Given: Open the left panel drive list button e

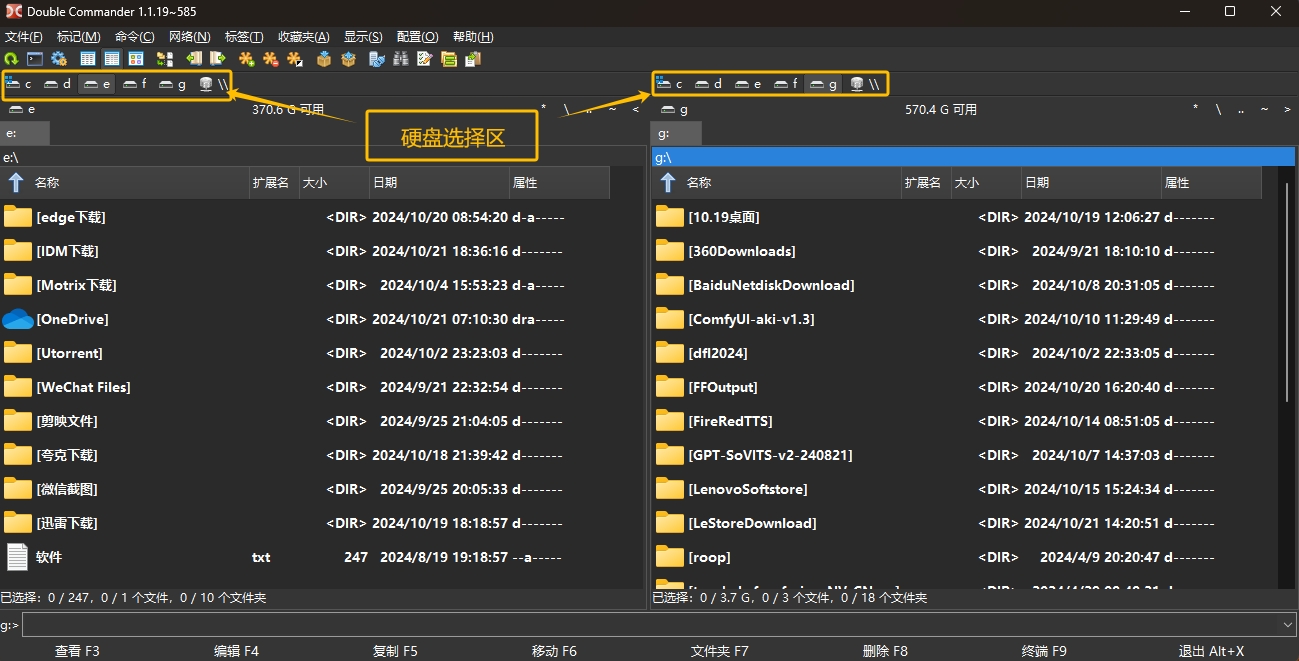Looking at the screenshot, I should pyautogui.click(x=21, y=109).
